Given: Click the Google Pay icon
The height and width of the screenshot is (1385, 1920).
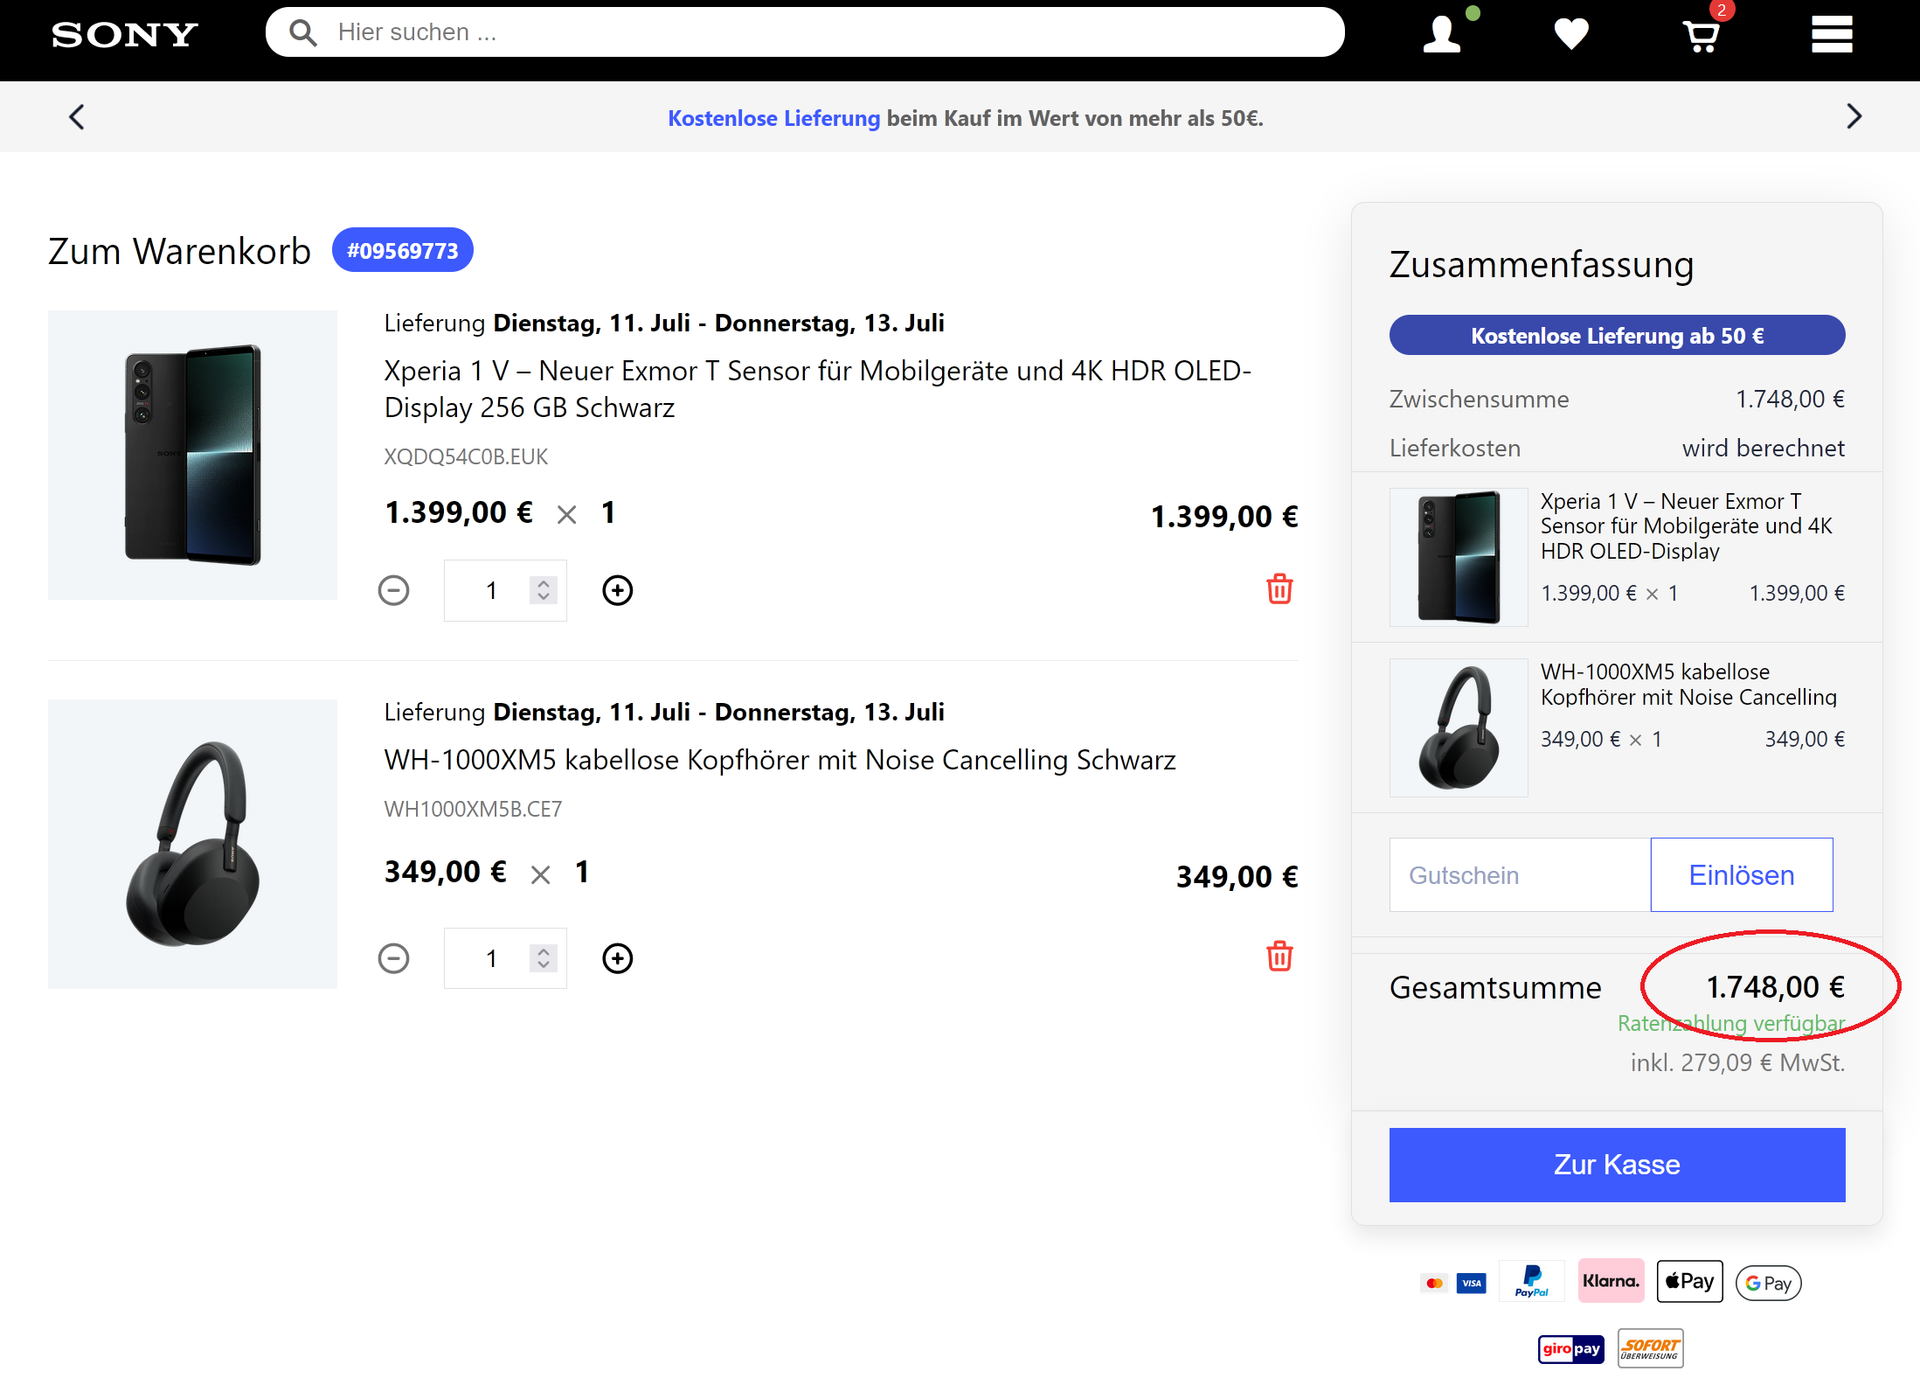Looking at the screenshot, I should tap(1768, 1283).
